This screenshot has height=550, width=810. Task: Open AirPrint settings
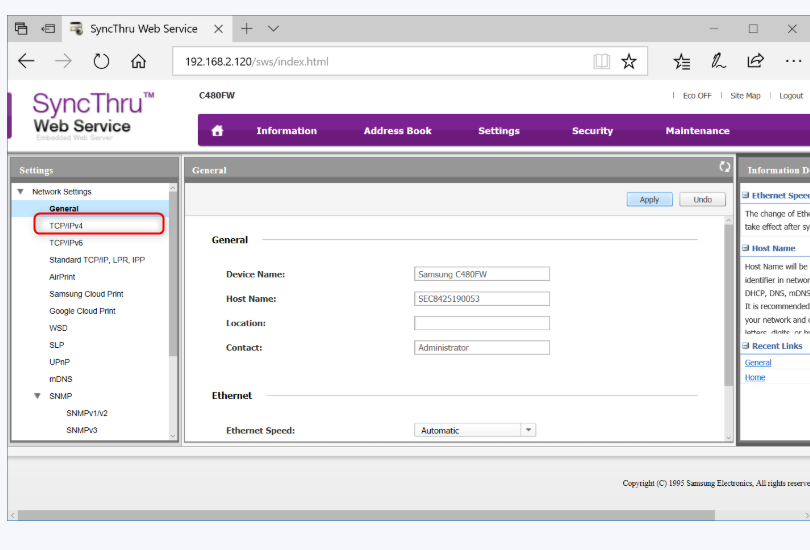pos(62,277)
